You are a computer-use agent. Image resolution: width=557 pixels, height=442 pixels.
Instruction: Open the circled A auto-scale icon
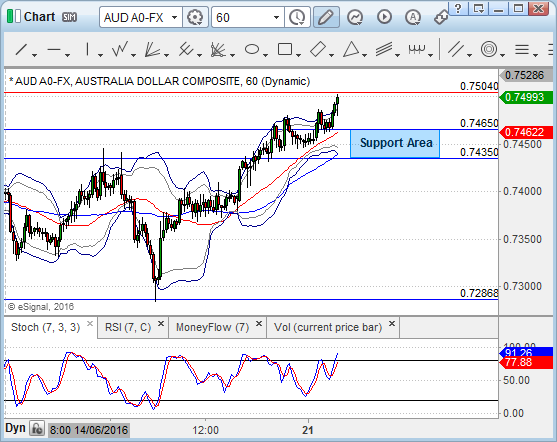[413, 17]
